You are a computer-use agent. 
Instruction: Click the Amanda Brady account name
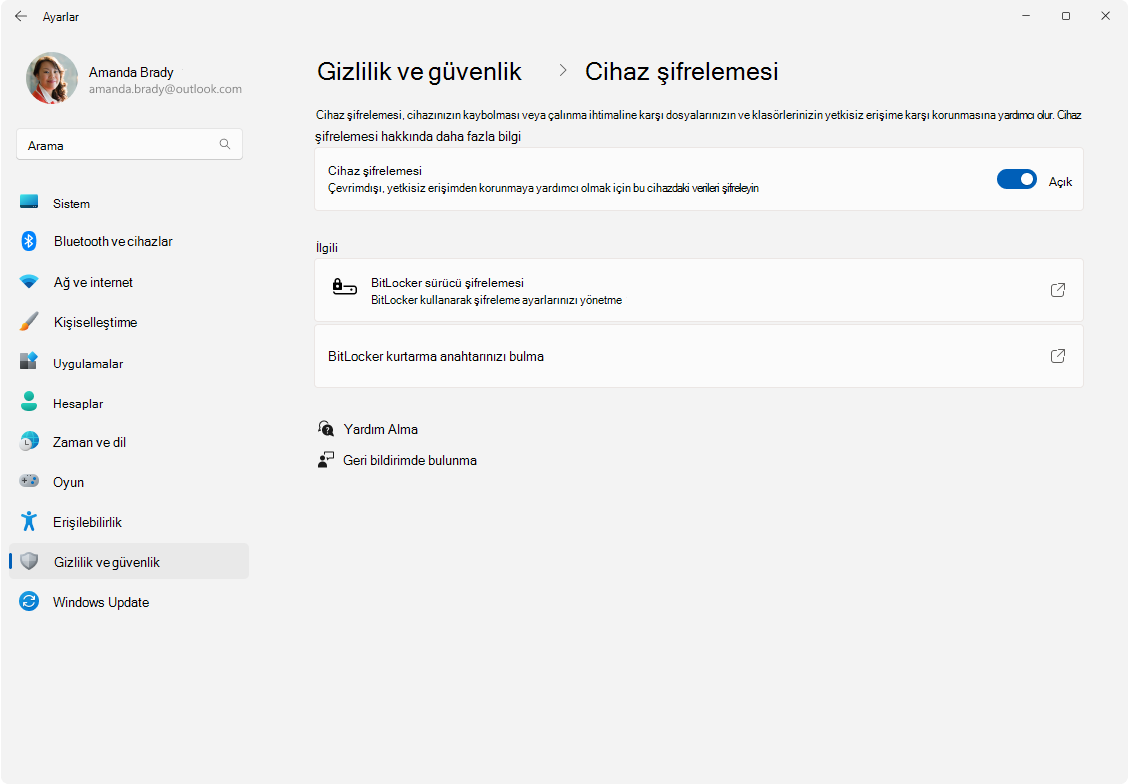point(131,72)
